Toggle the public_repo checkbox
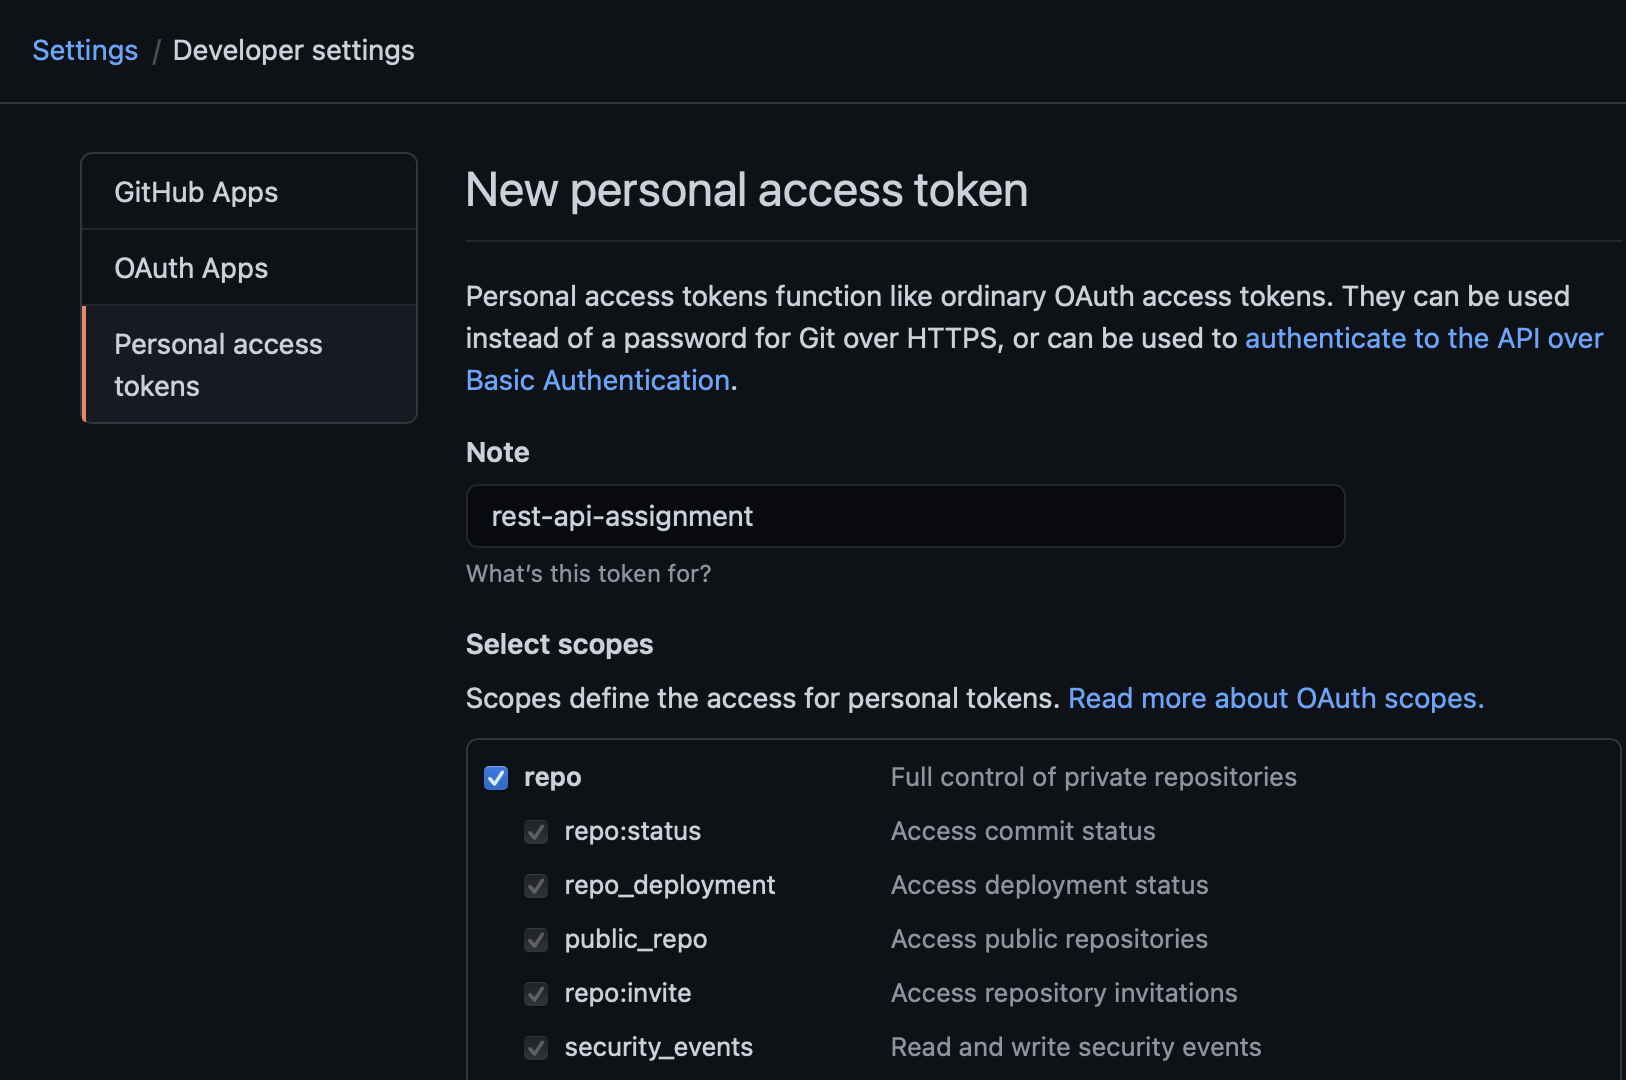The image size is (1626, 1080). (x=536, y=940)
